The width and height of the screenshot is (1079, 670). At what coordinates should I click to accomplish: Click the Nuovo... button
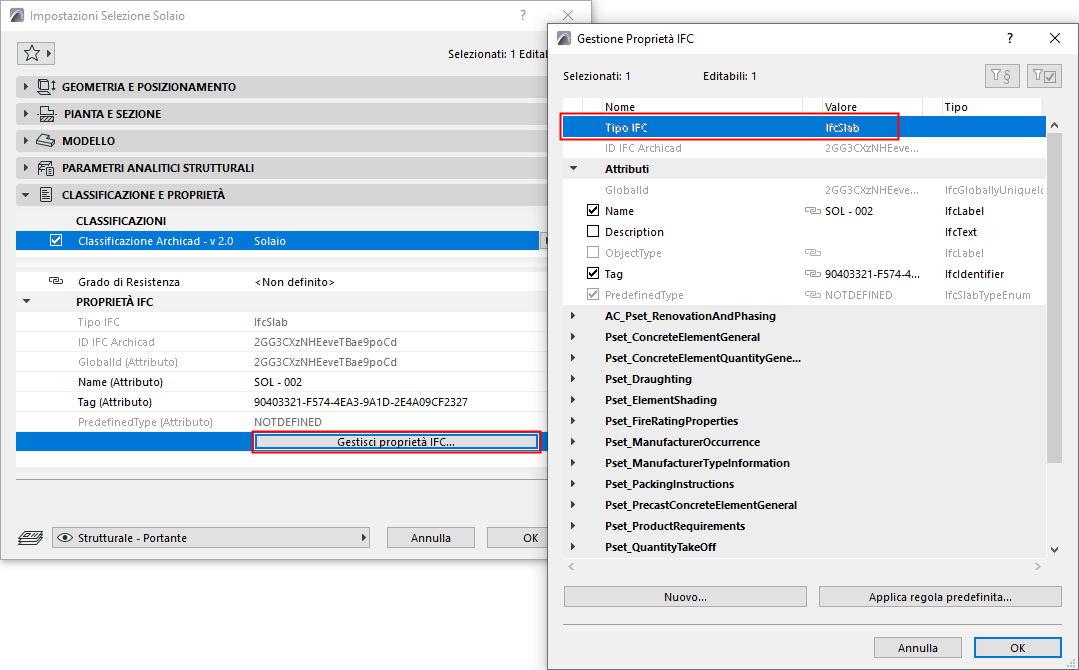click(x=685, y=597)
